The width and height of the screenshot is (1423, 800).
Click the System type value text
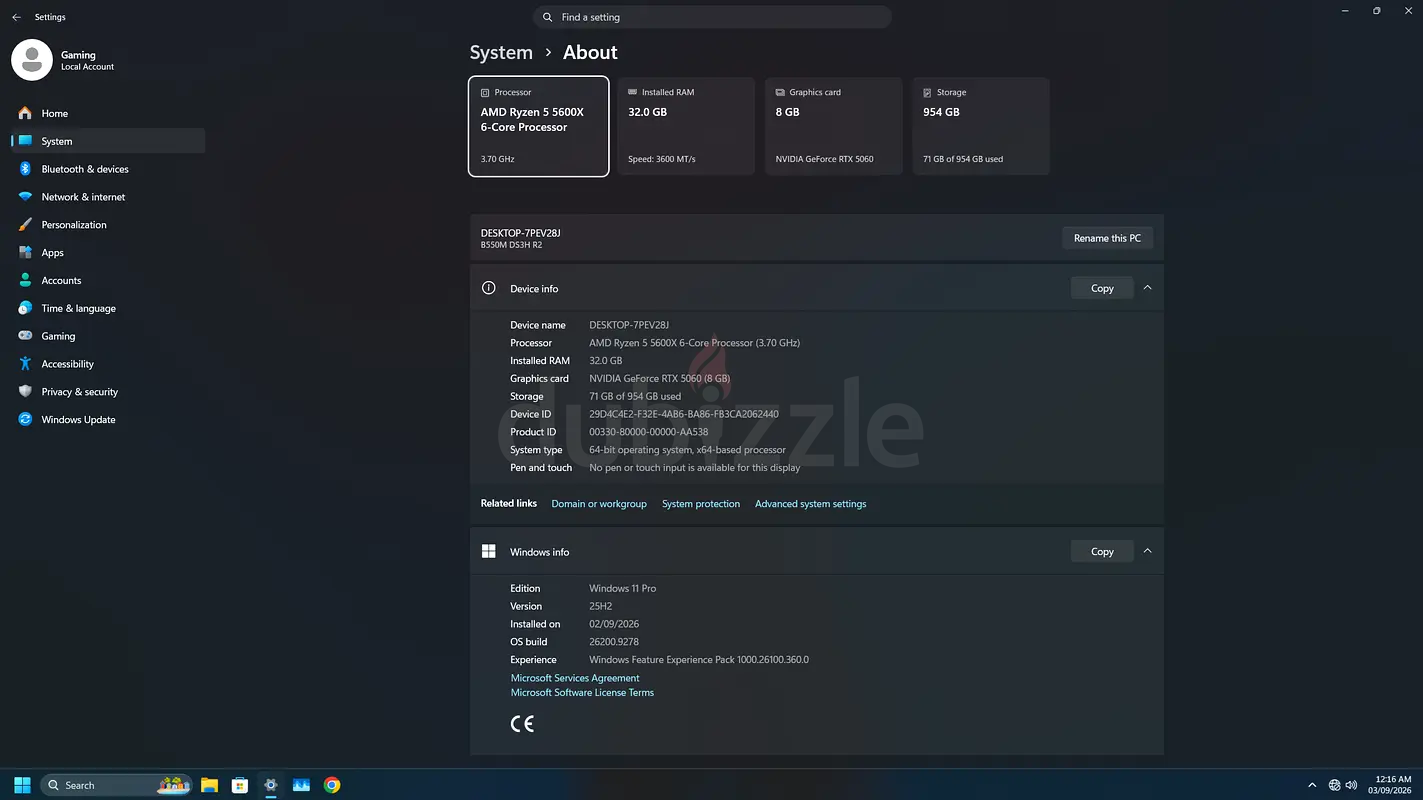(x=688, y=450)
